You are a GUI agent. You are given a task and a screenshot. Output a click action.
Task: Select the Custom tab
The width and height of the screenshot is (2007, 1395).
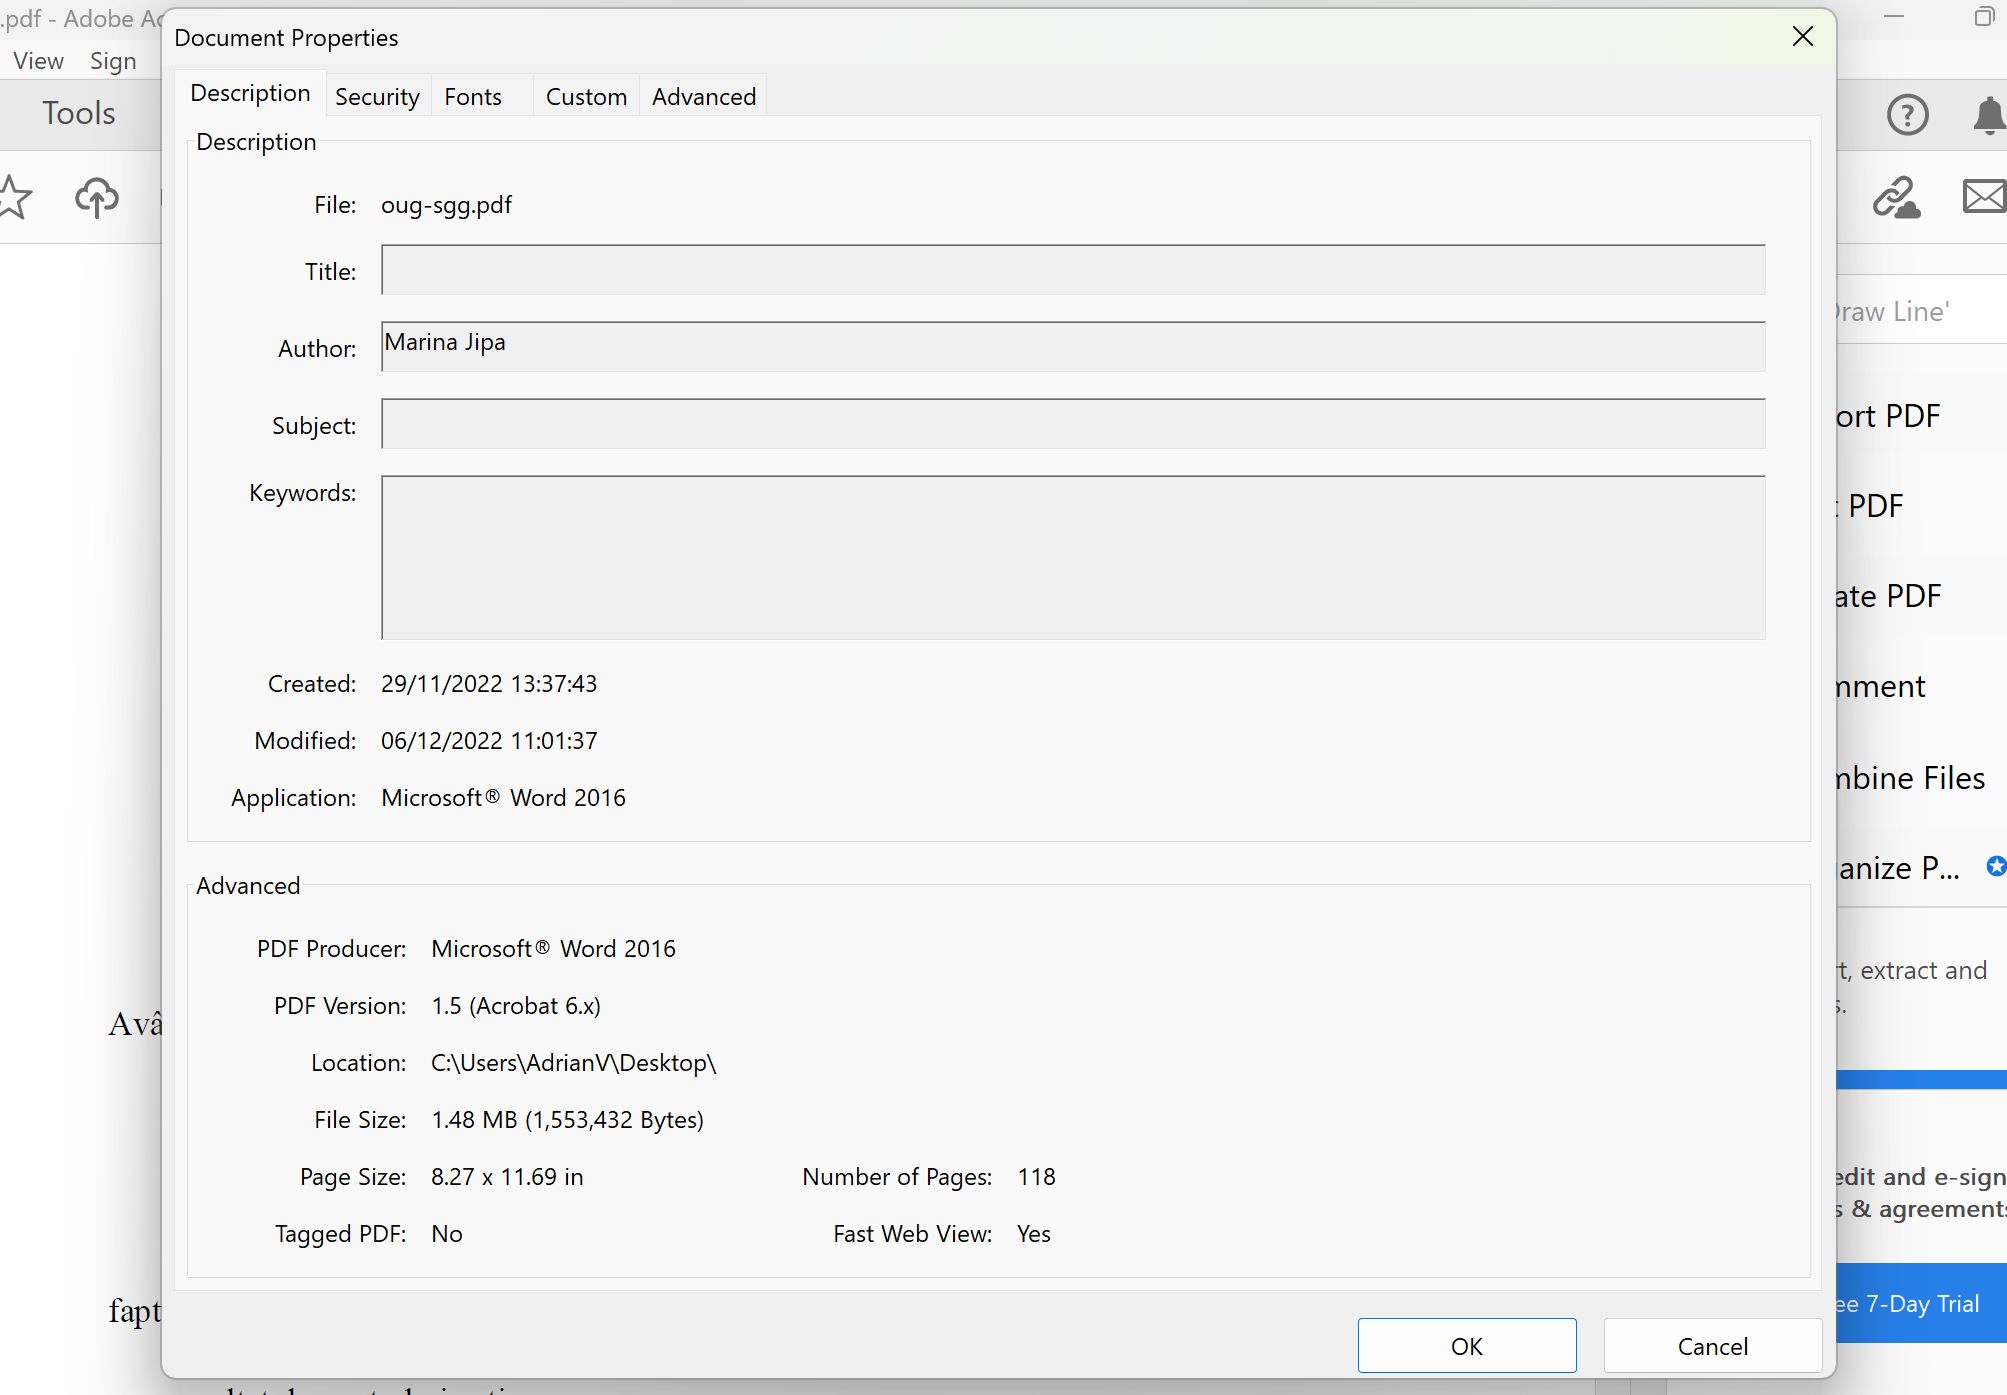586,97
